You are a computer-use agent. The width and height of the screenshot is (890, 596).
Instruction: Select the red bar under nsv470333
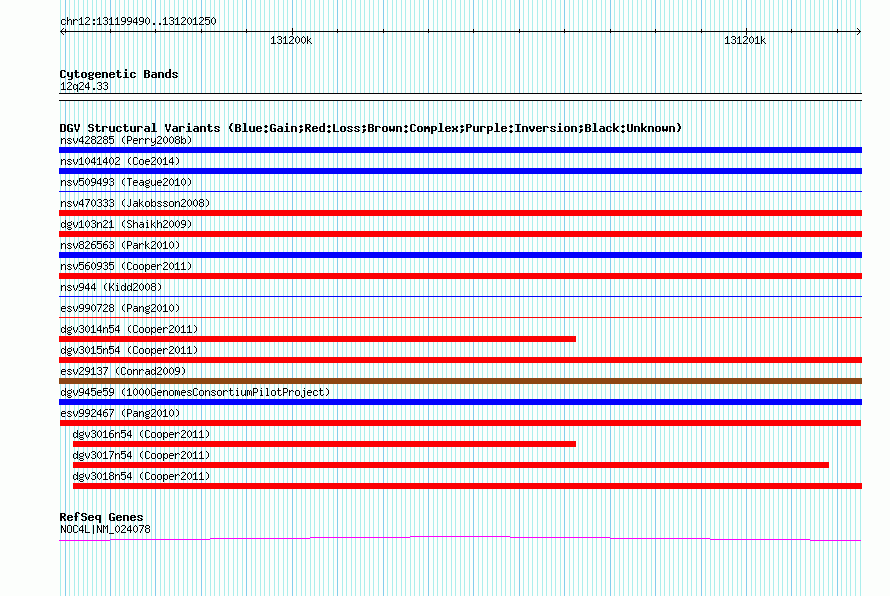coord(460,213)
